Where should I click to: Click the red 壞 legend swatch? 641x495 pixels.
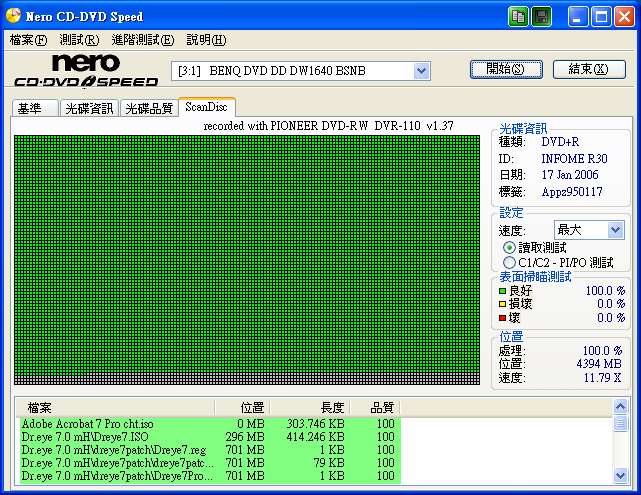pyautogui.click(x=502, y=318)
